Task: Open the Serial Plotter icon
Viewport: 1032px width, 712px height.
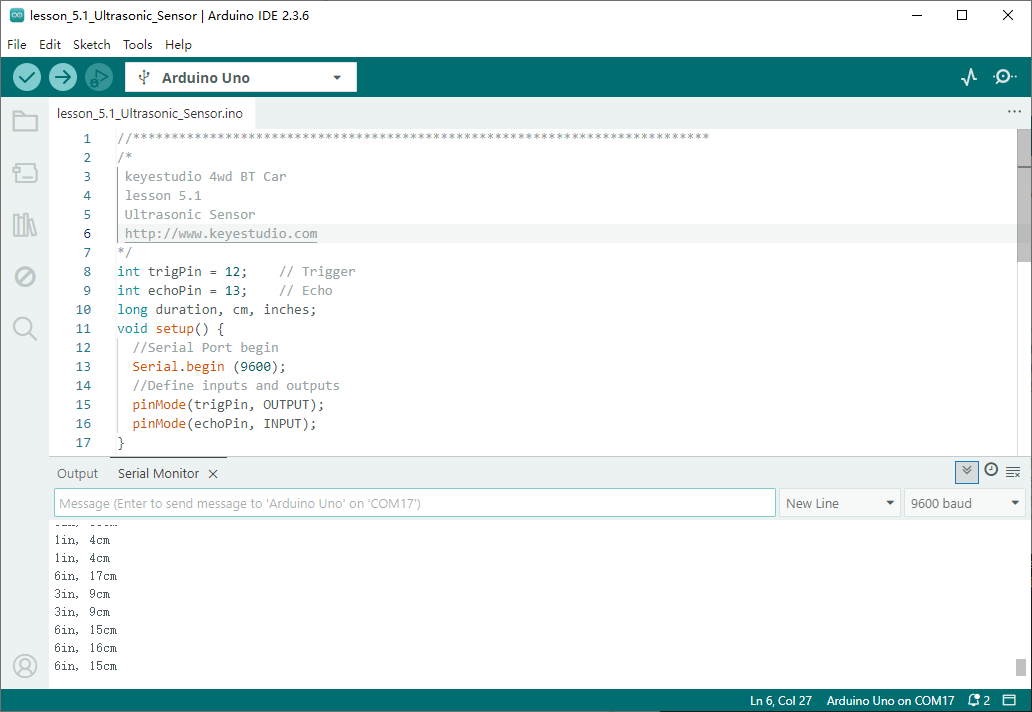Action: point(969,78)
